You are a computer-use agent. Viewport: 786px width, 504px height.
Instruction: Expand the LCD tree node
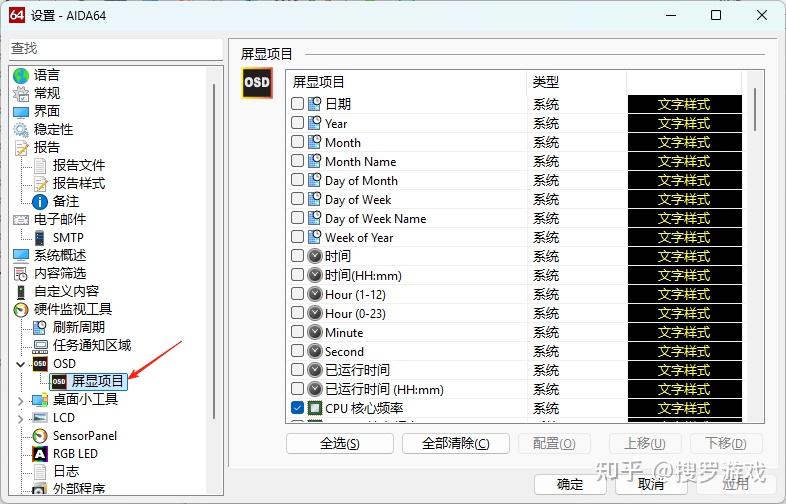click(x=21, y=419)
